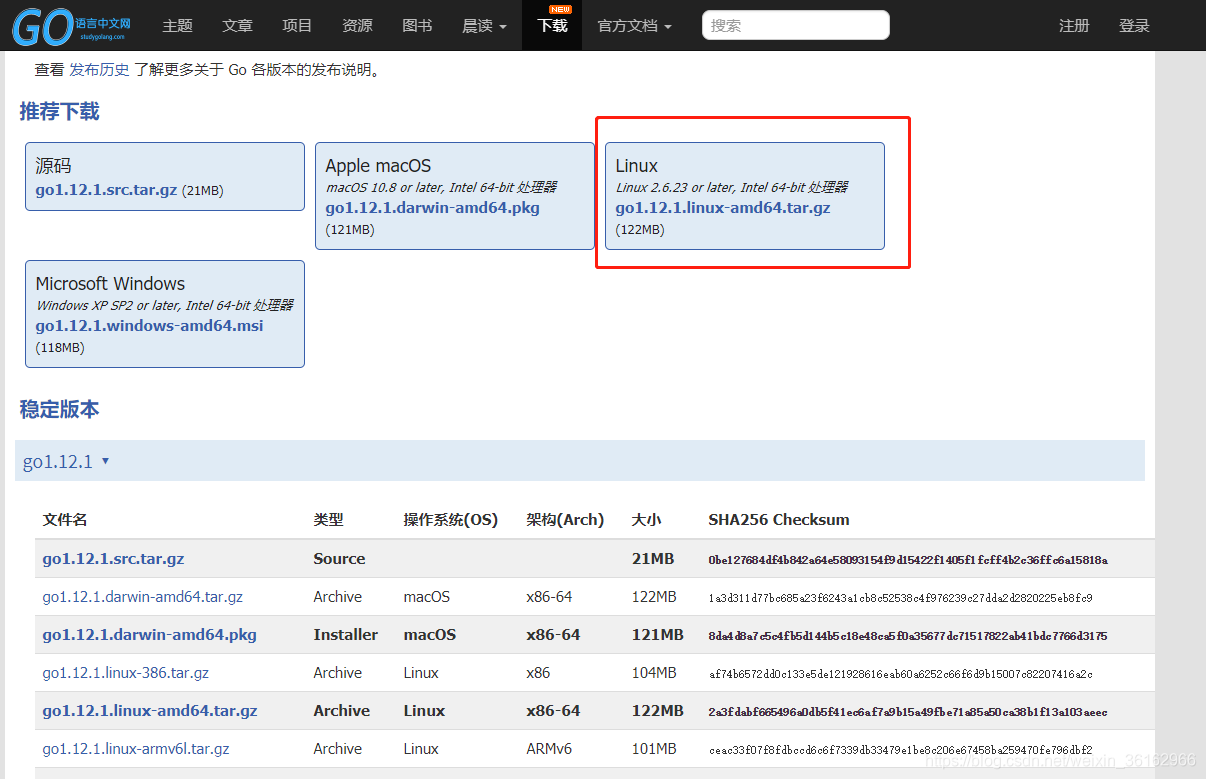This screenshot has width=1206, height=779.
Task: Click the ARMv6 architecture cell
Action: click(549, 749)
